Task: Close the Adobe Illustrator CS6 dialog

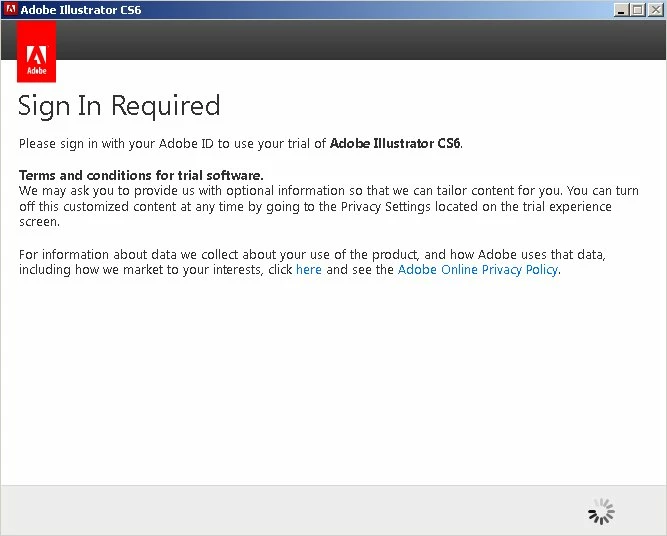Action: click(x=656, y=10)
